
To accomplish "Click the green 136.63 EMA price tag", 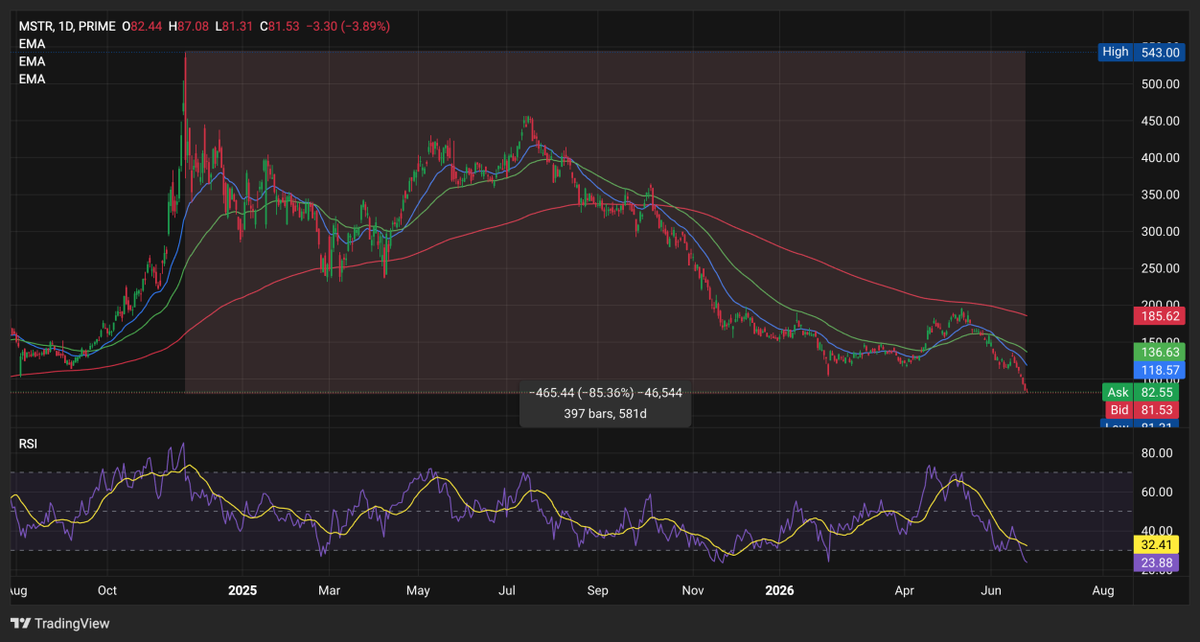I will point(1159,352).
